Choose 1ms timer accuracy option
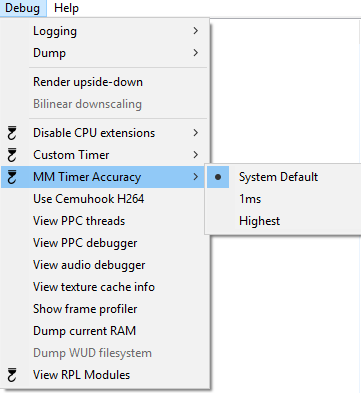Image resolution: width=361 pixels, height=393 pixels. pos(250,199)
